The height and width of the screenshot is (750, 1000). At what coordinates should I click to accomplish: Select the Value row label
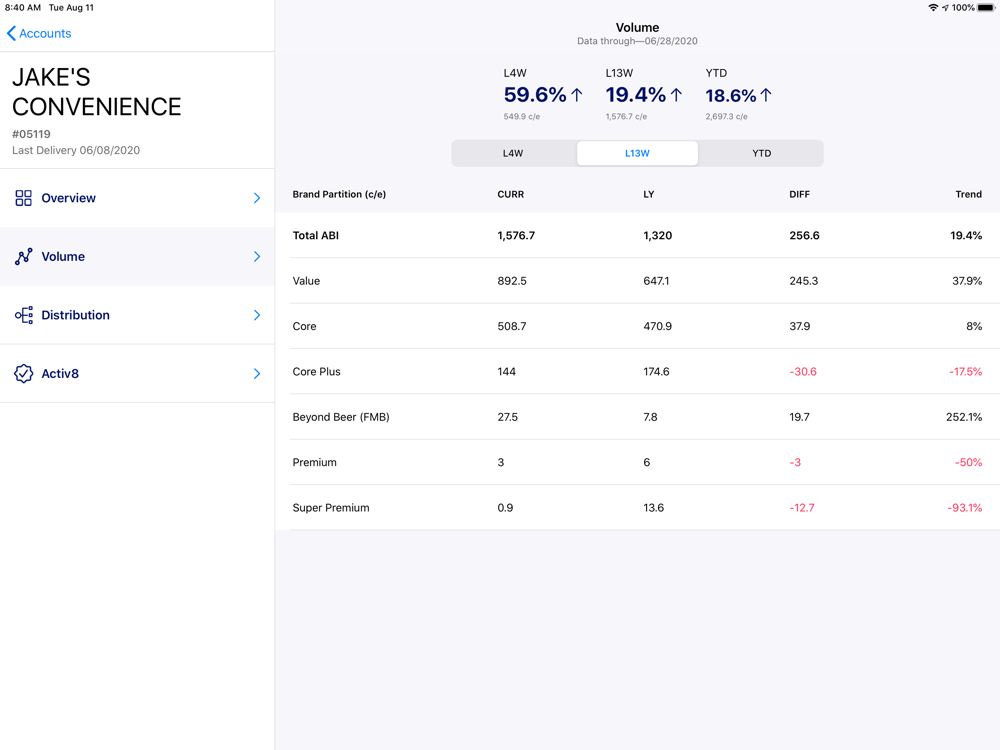point(306,281)
